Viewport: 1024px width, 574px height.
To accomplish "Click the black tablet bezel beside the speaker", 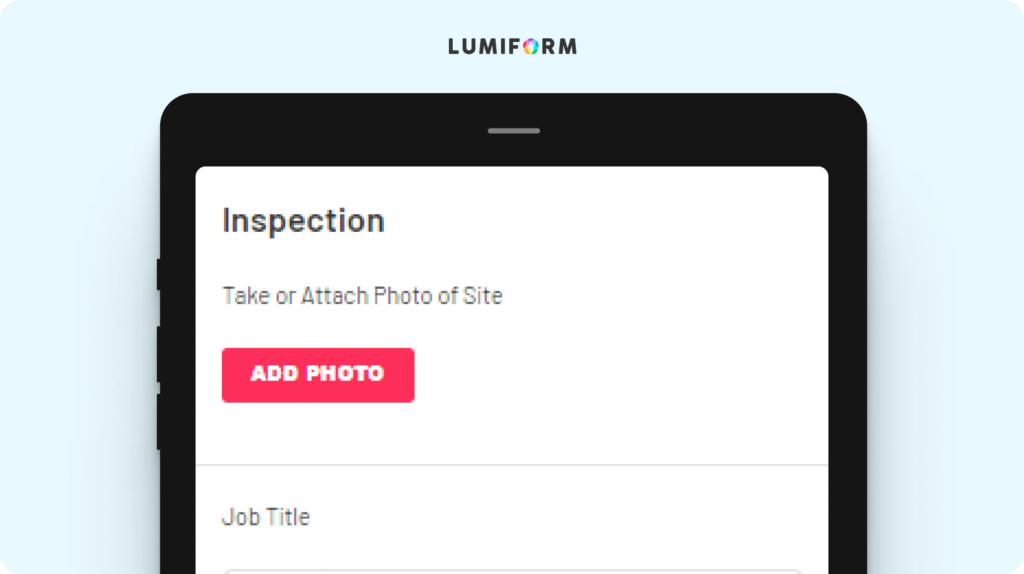I will point(653,131).
